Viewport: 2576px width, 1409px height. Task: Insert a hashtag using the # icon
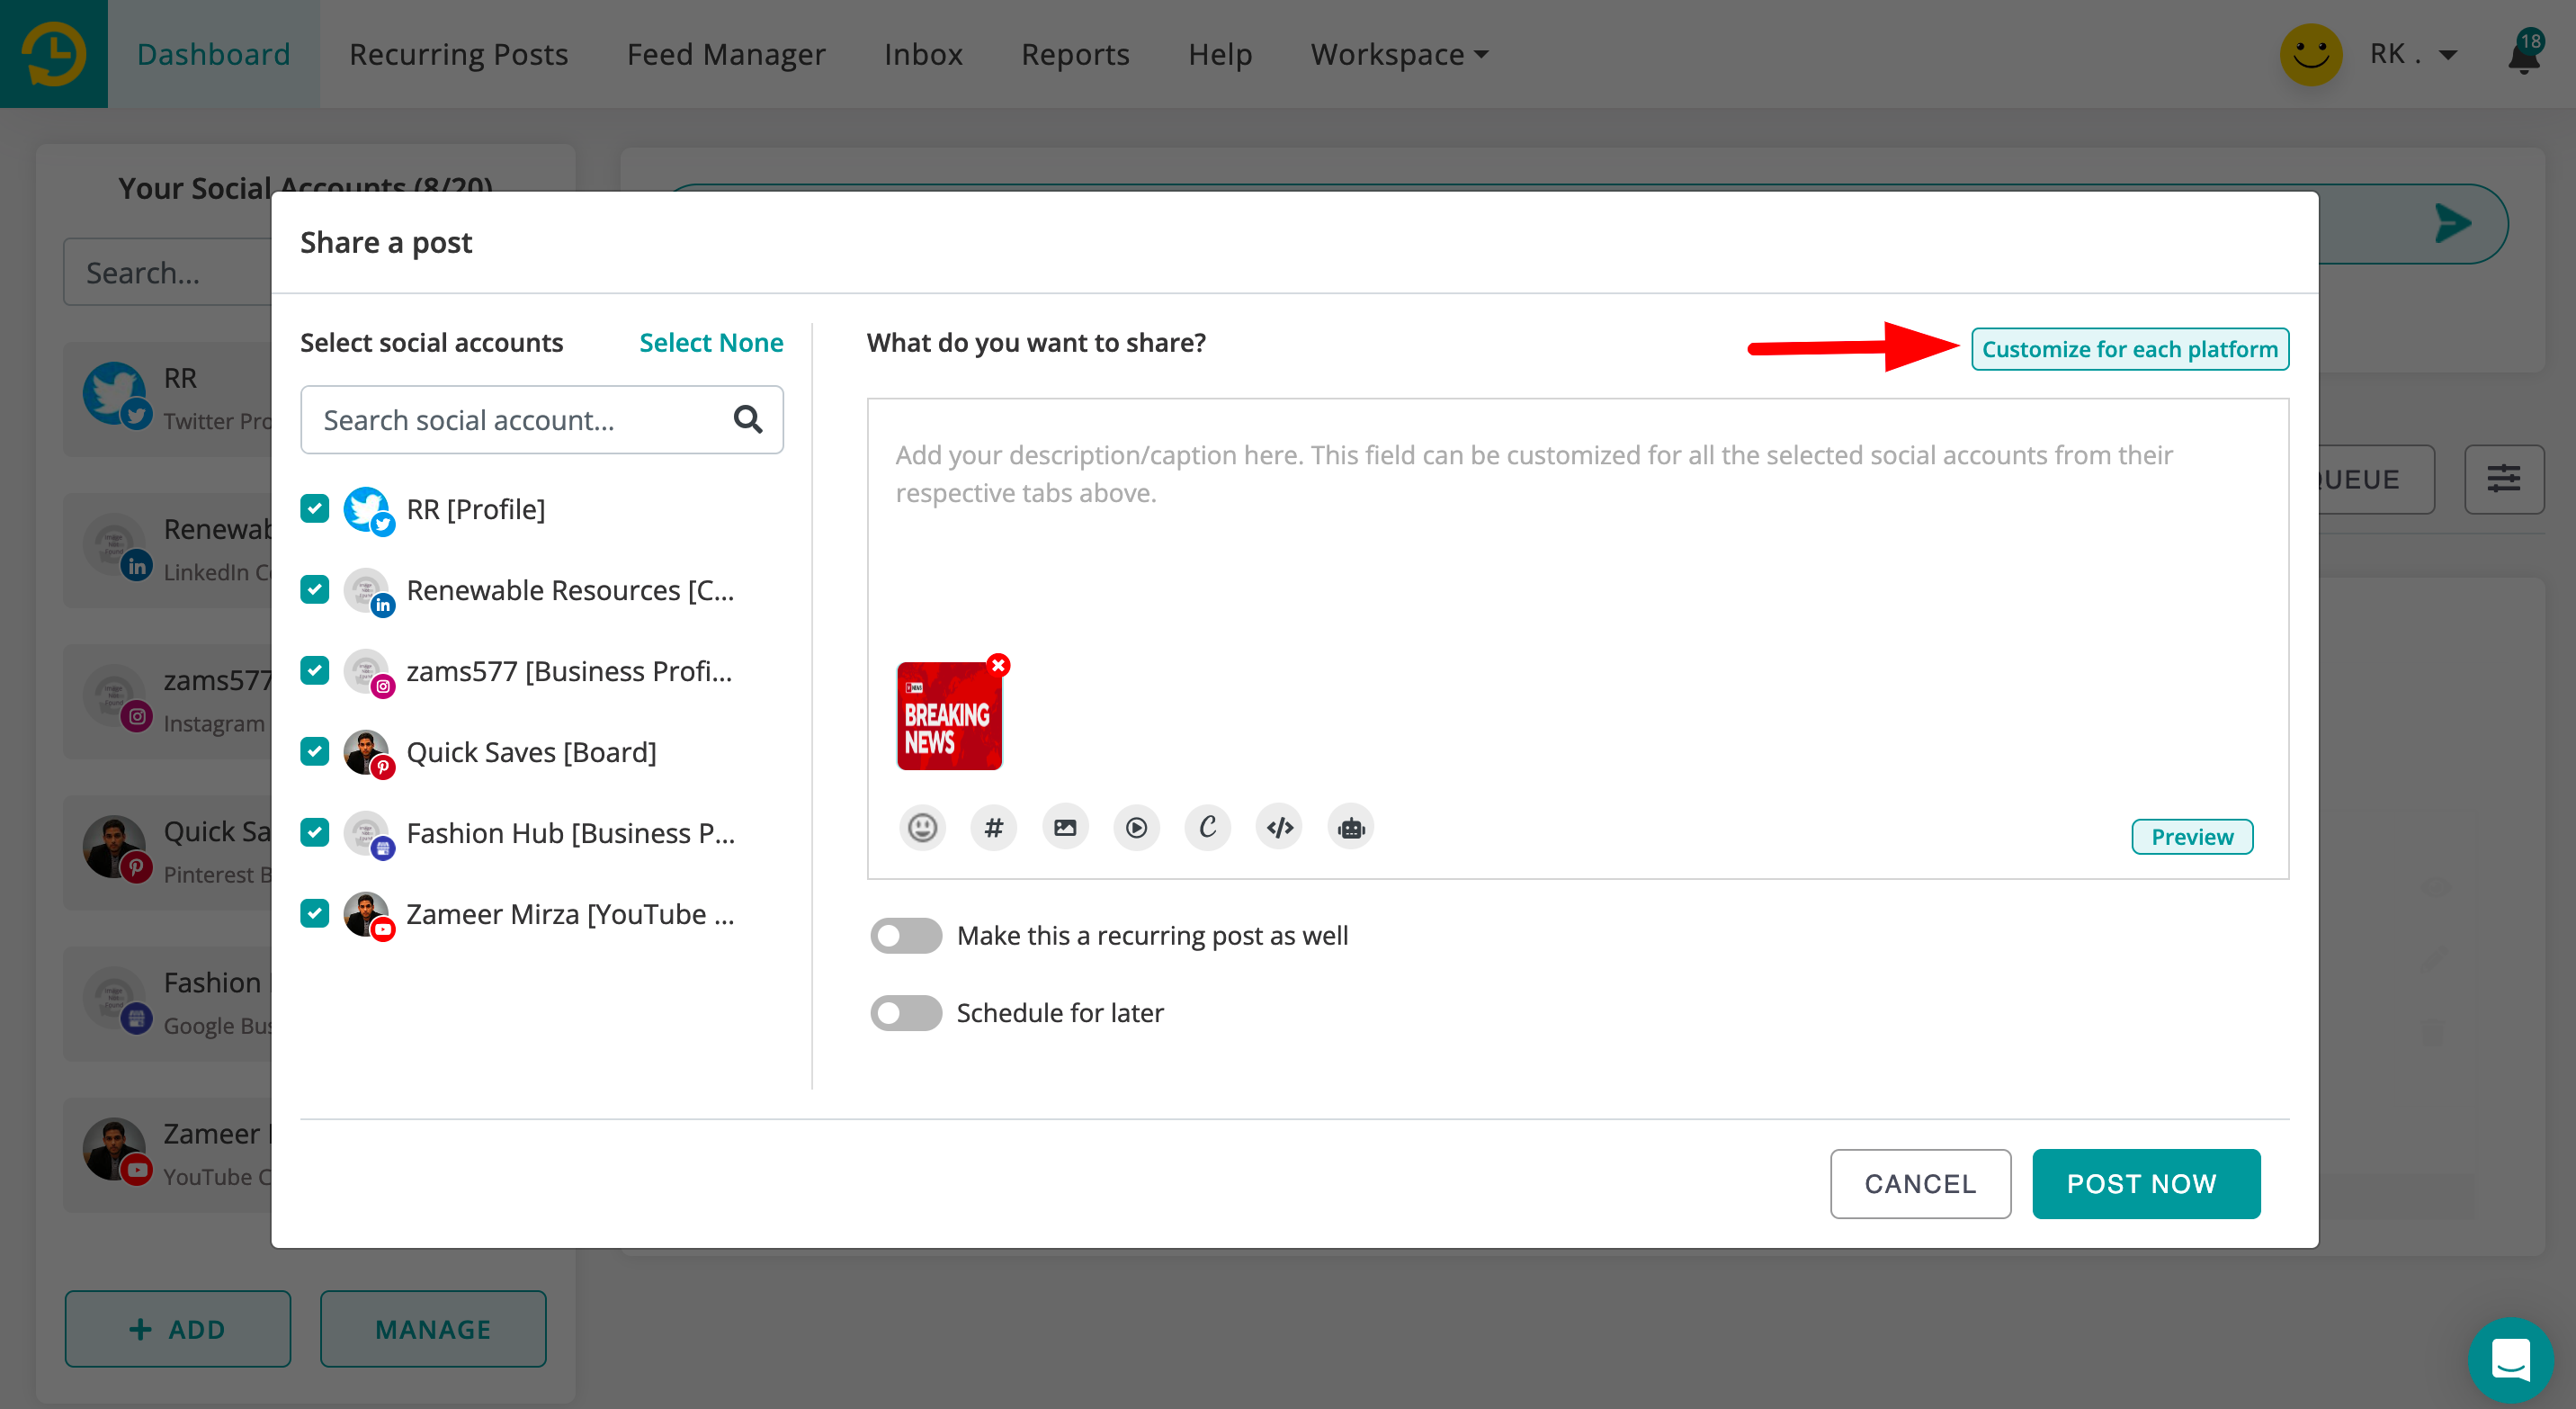(993, 828)
